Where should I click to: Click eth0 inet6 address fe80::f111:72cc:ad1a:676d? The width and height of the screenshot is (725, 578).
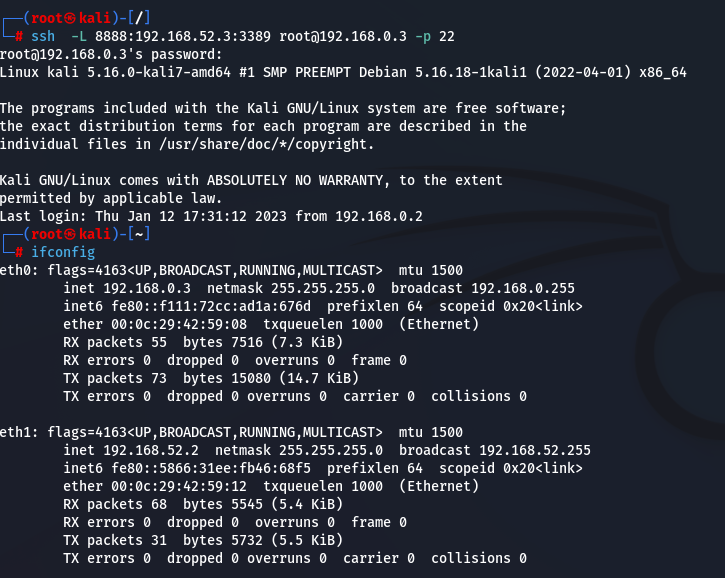[211, 306]
